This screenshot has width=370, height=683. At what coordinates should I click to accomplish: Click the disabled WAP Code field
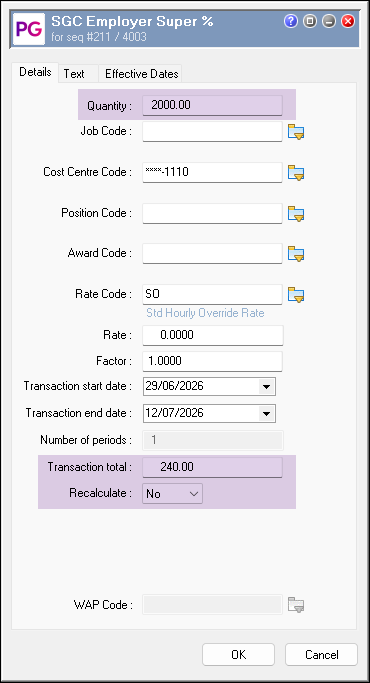pyautogui.click(x=213, y=605)
